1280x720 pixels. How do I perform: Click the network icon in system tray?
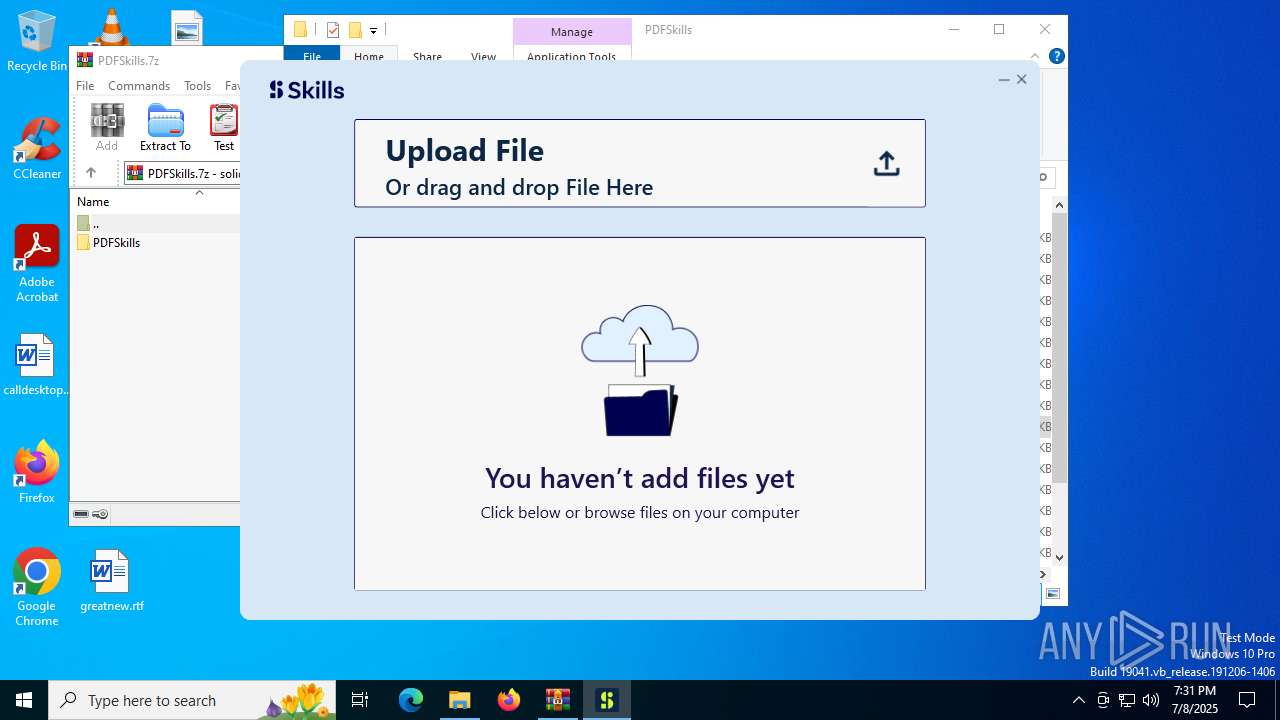[1127, 700]
